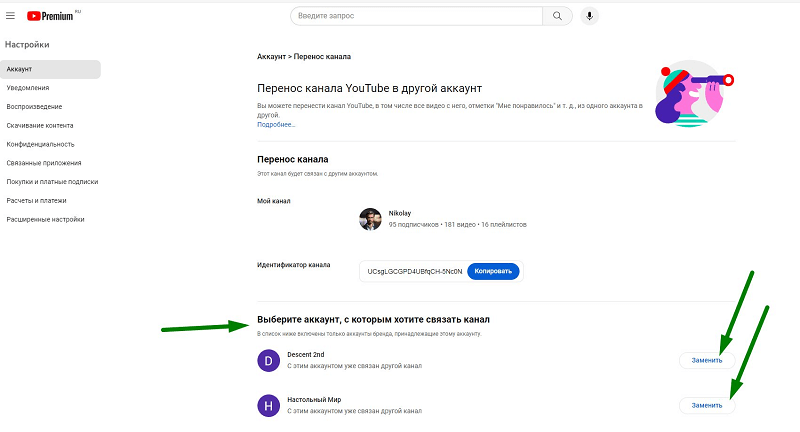Open 'Связанные приложения' settings section

[44, 163]
